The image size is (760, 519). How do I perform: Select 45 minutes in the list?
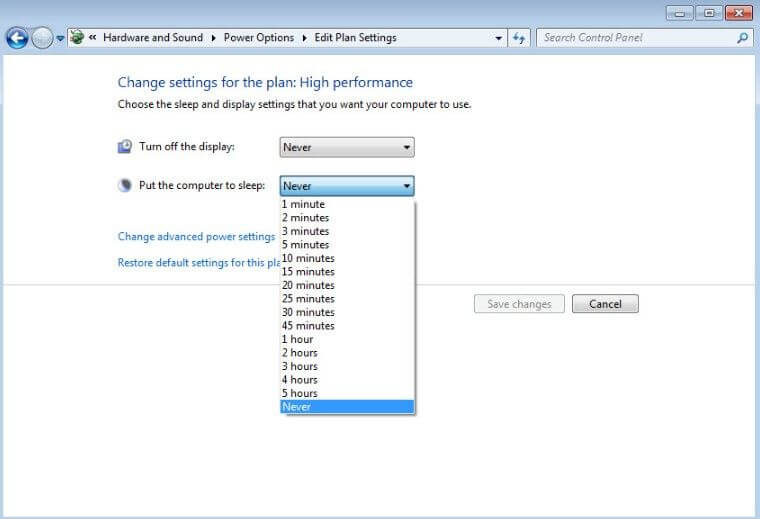pyautogui.click(x=308, y=326)
